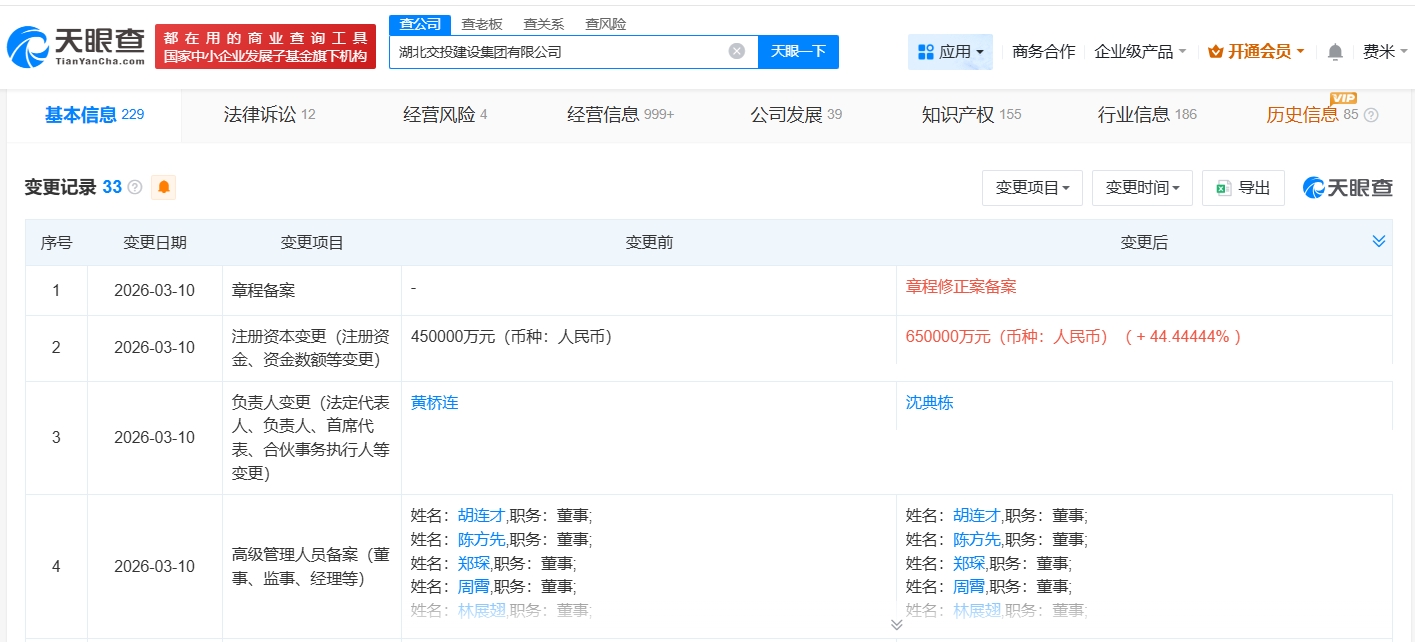Switch to 法律诉讼 tab
The width and height of the screenshot is (1415, 642).
tap(269, 115)
